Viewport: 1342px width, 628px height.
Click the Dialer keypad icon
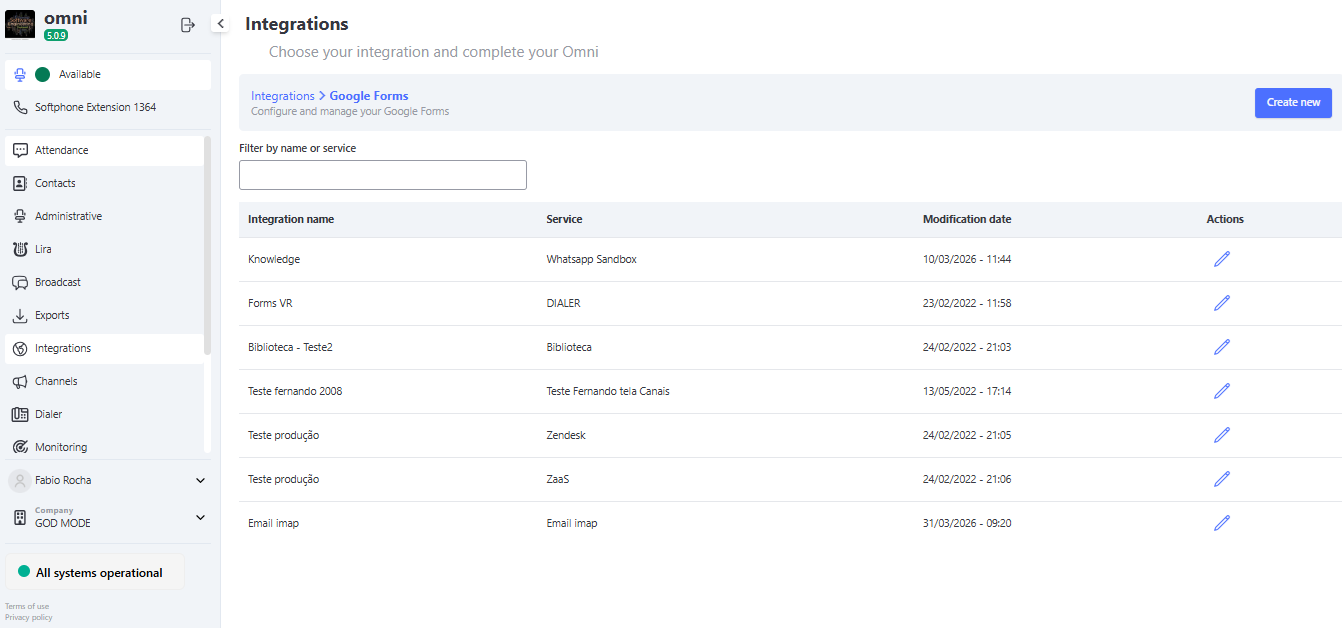20,414
